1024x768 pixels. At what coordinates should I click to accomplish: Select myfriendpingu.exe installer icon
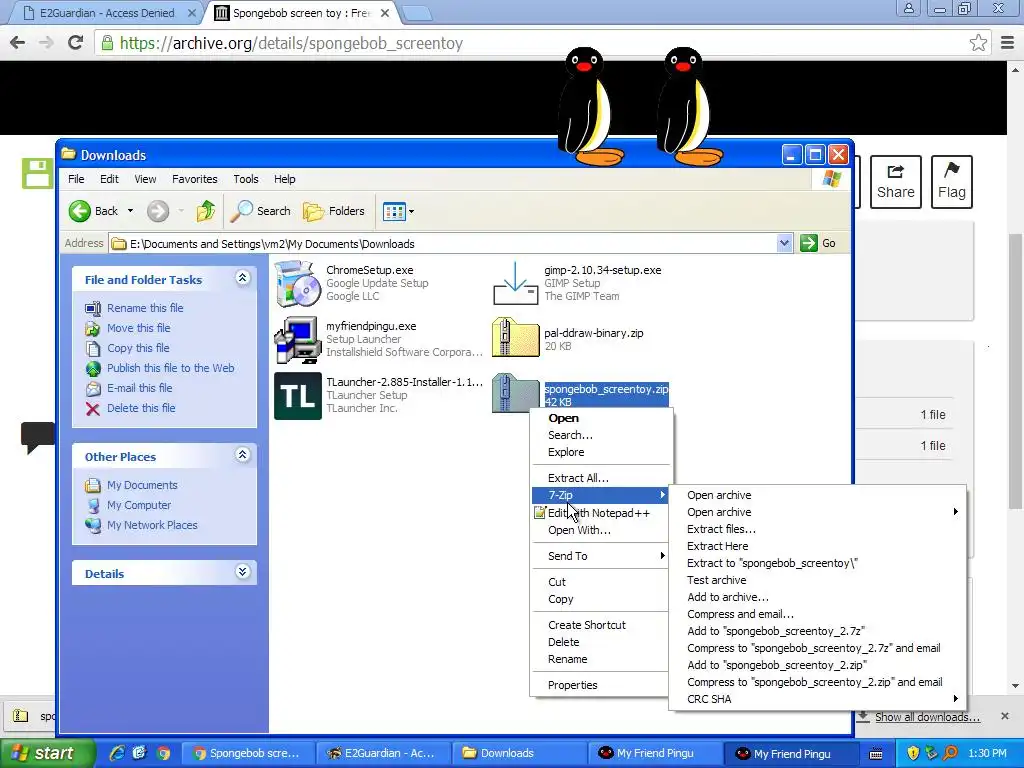point(298,340)
